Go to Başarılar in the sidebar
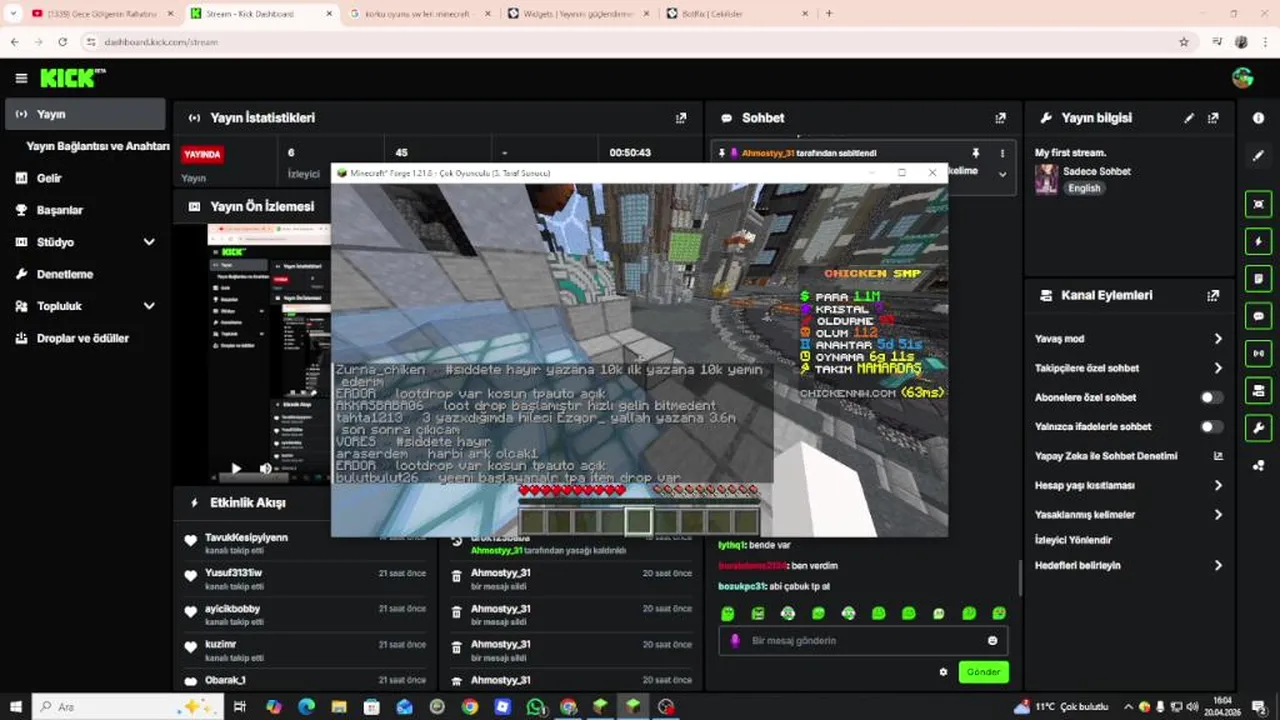1280x720 pixels. (x=85, y=210)
